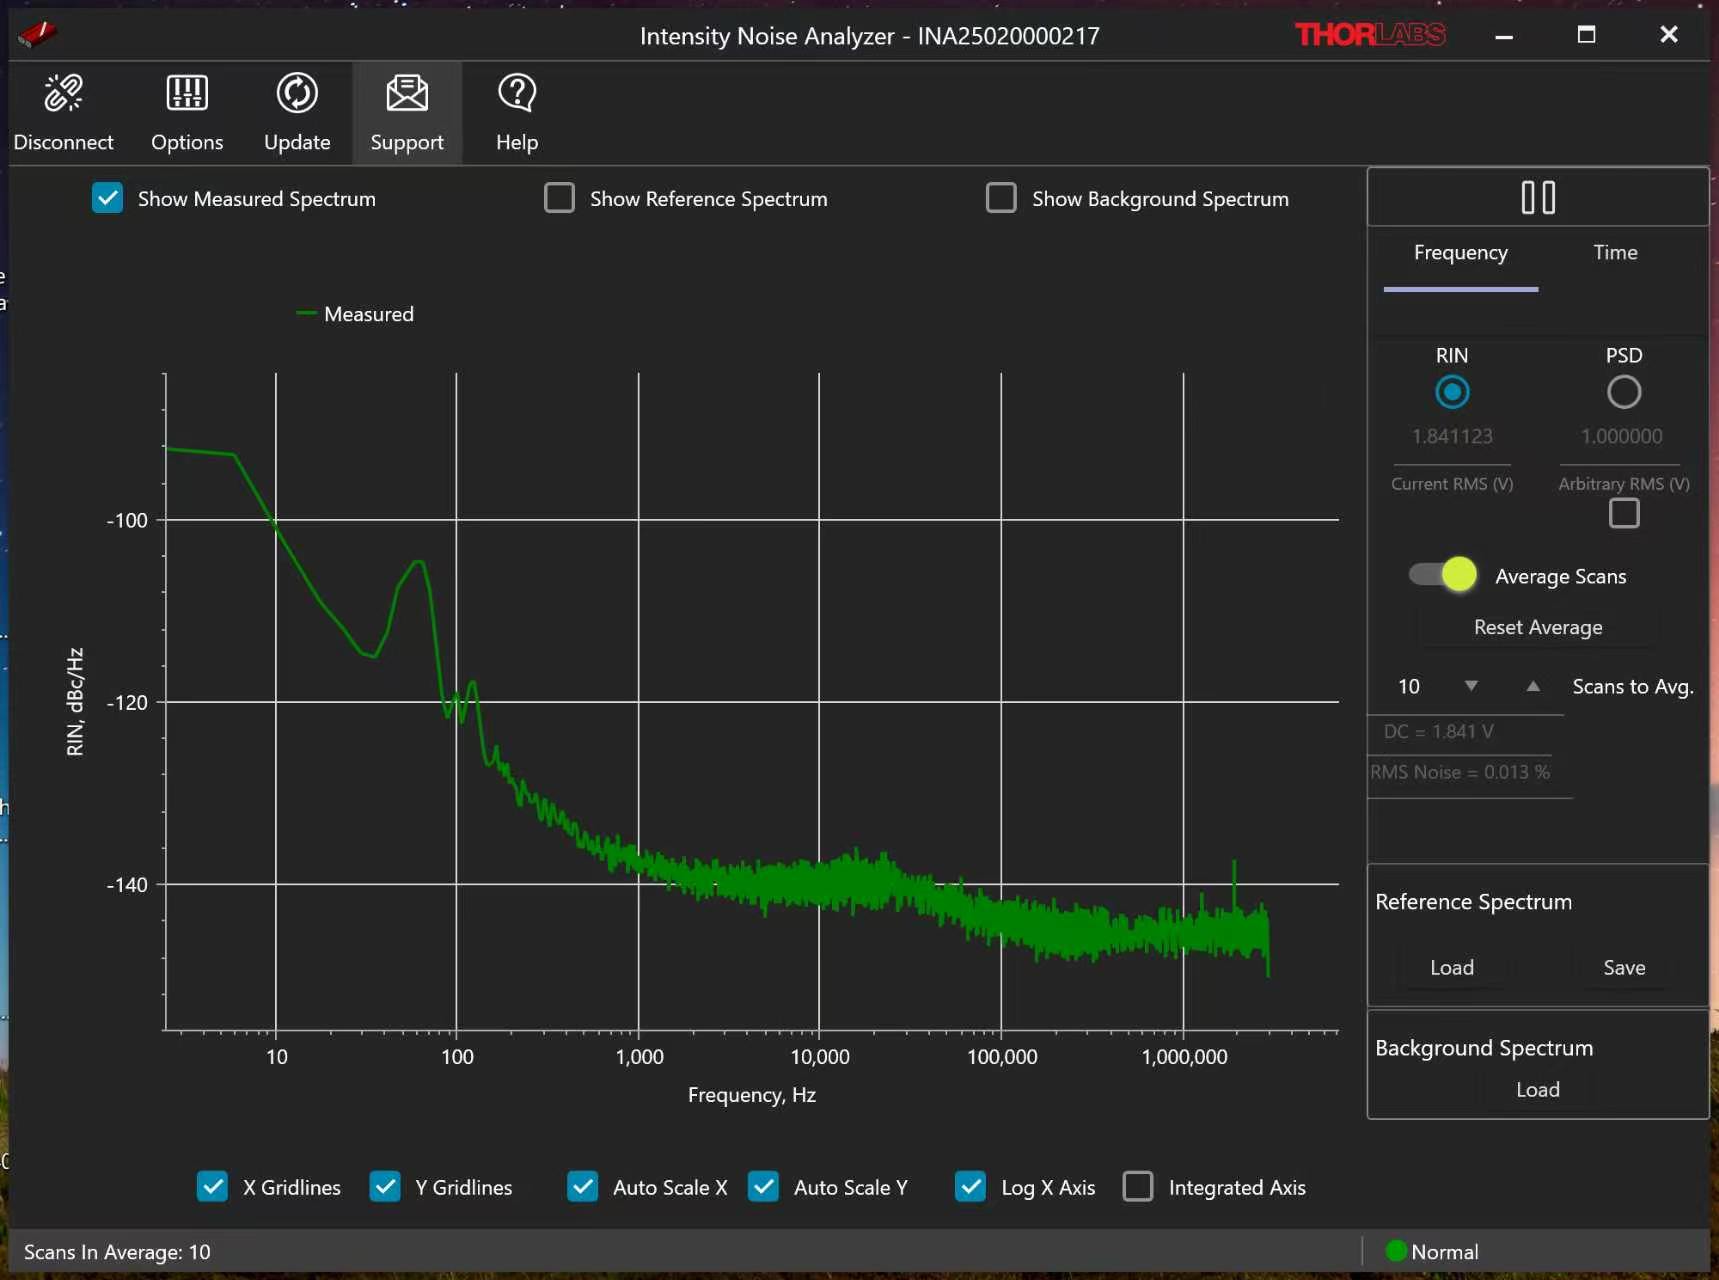Screen dimensions: 1719x1280
Task: Click the RMS Noise = 0.013 % readout
Action: (x=1460, y=772)
